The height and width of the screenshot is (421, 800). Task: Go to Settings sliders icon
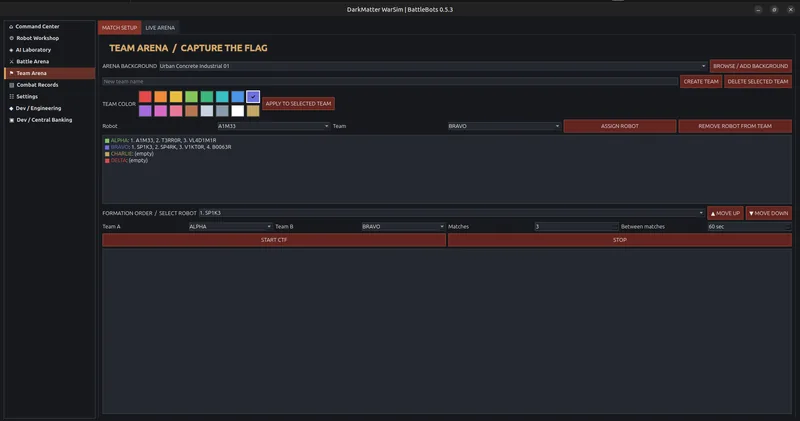click(11, 96)
